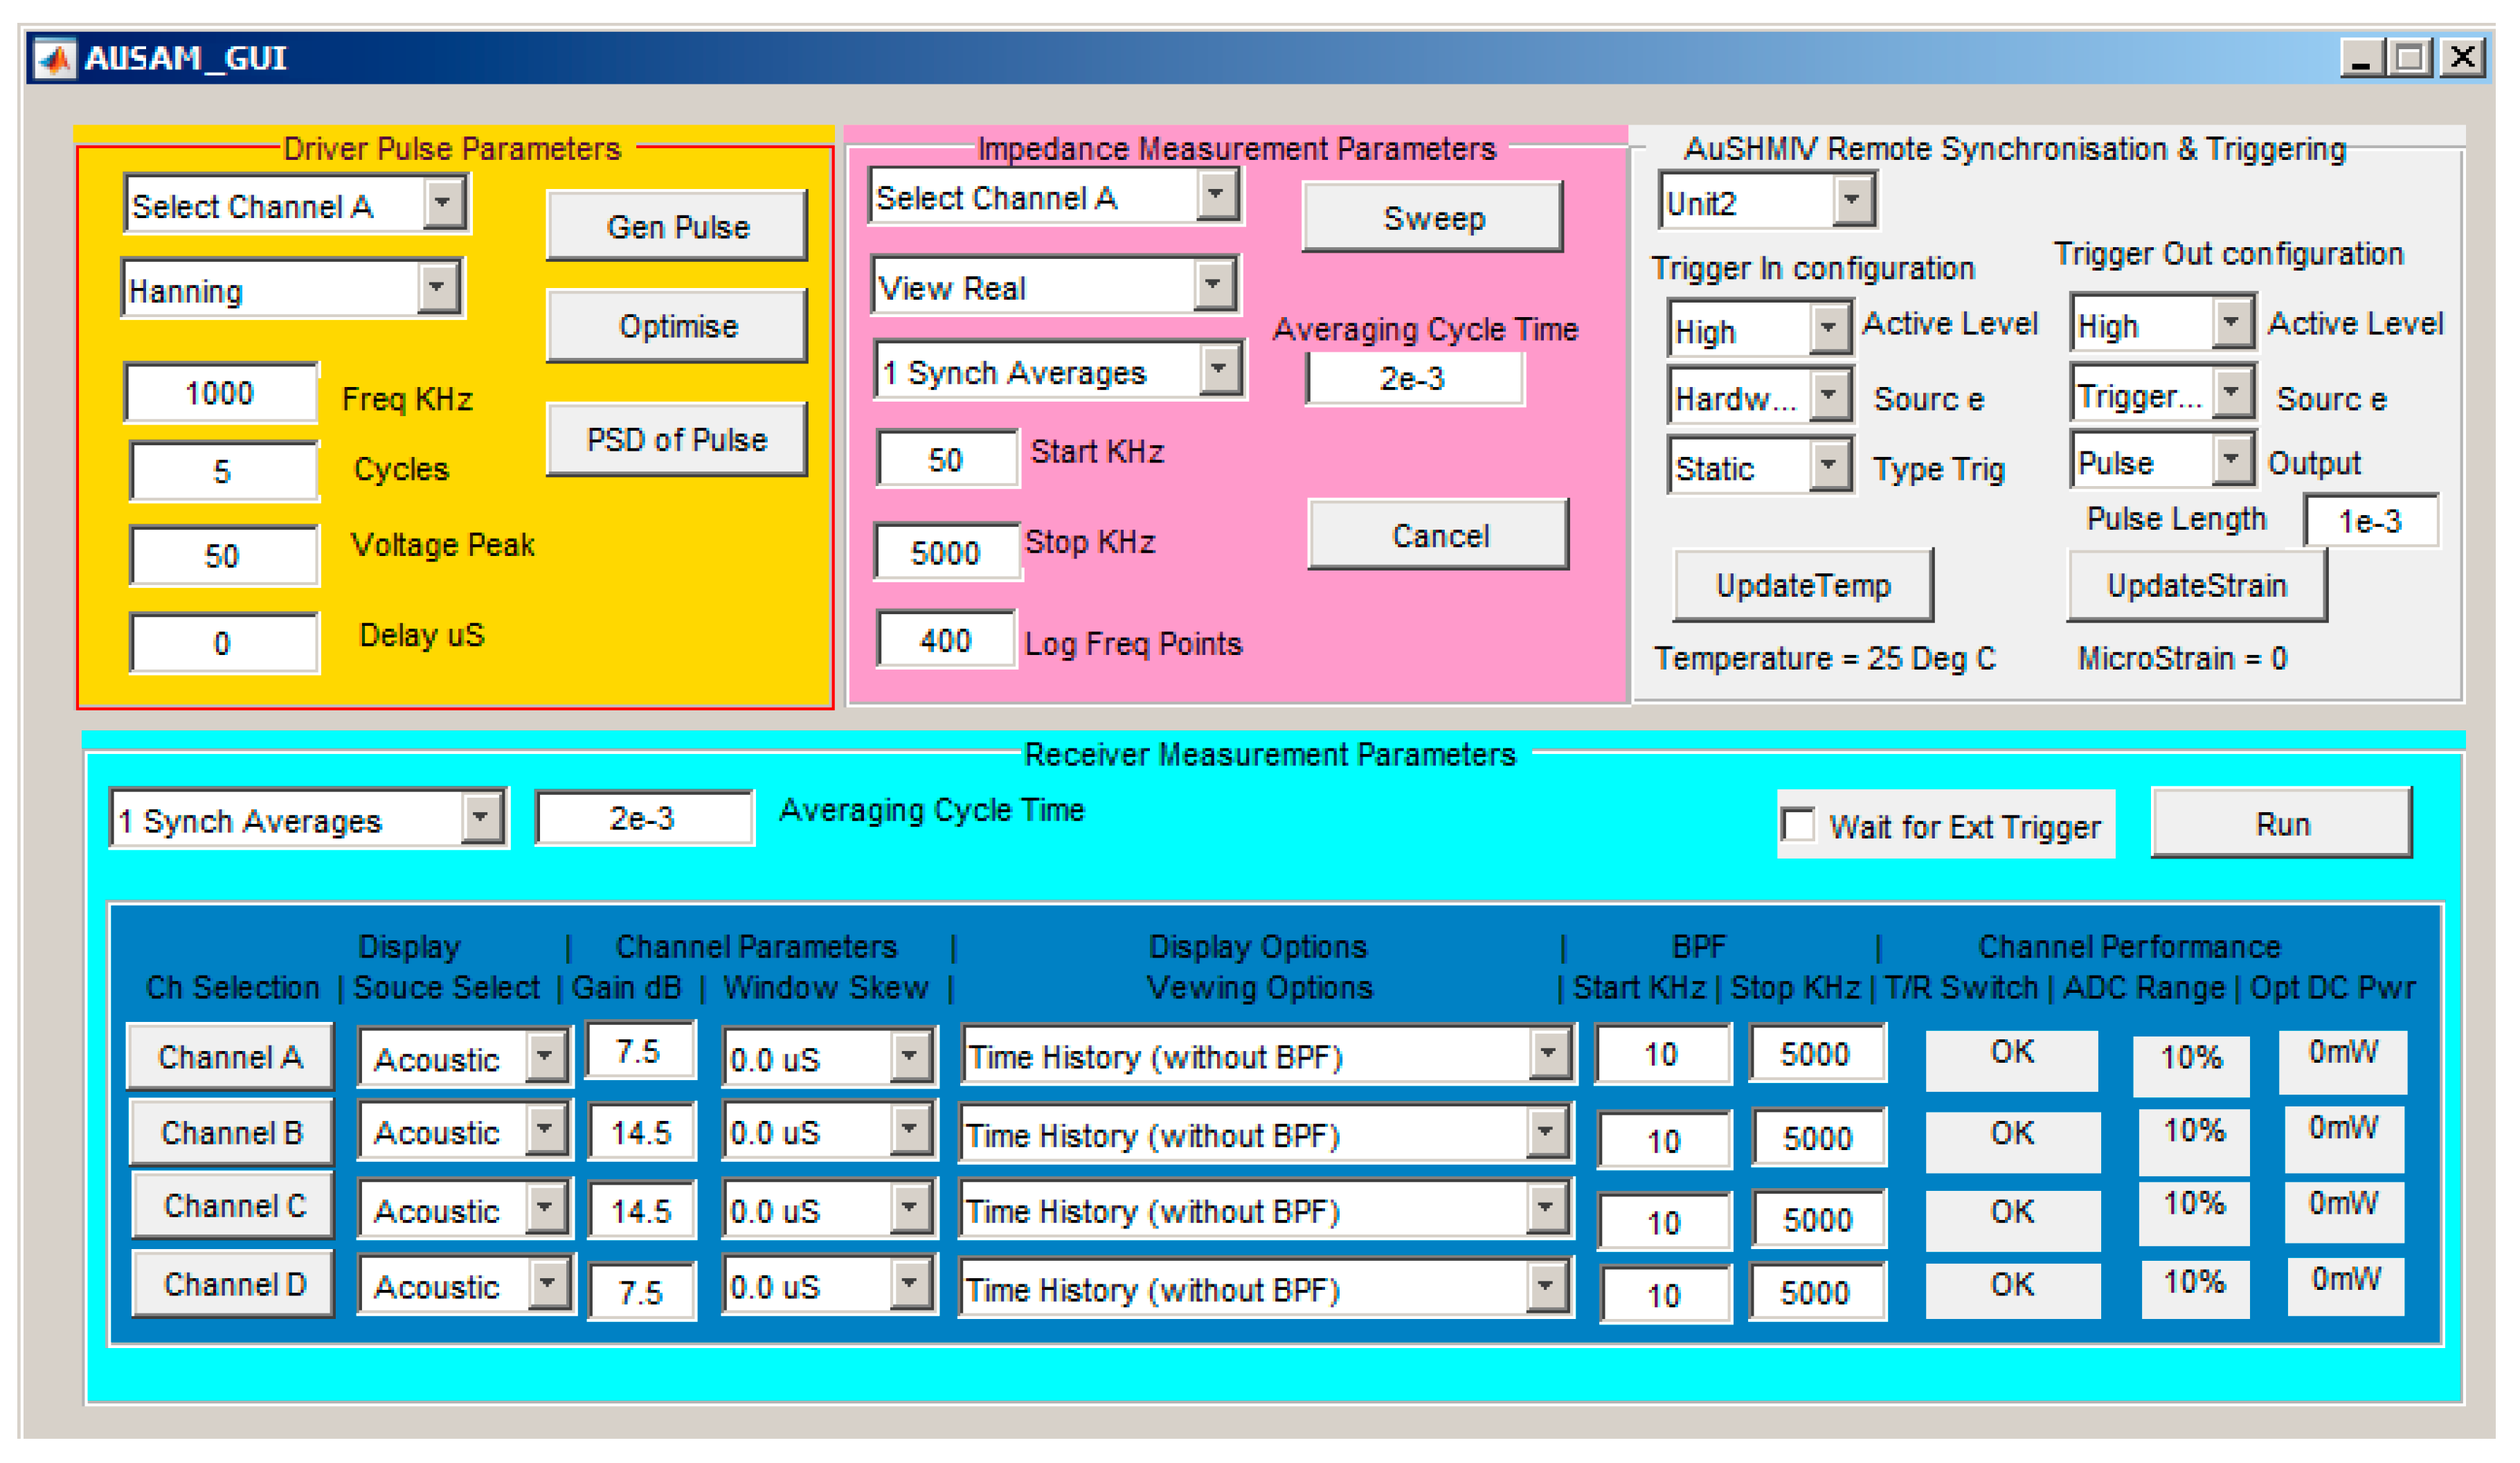
Task: Click the Freq KHz input field
Action: (220, 393)
